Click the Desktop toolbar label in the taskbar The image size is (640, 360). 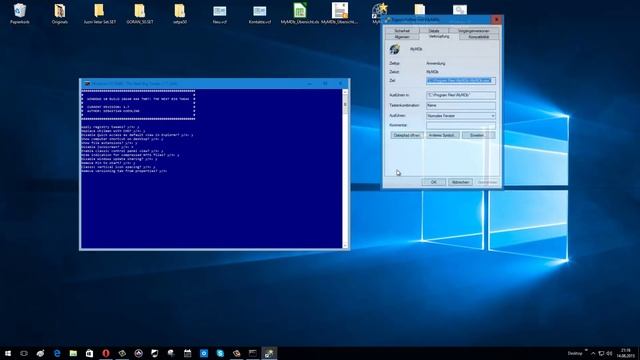(575, 353)
